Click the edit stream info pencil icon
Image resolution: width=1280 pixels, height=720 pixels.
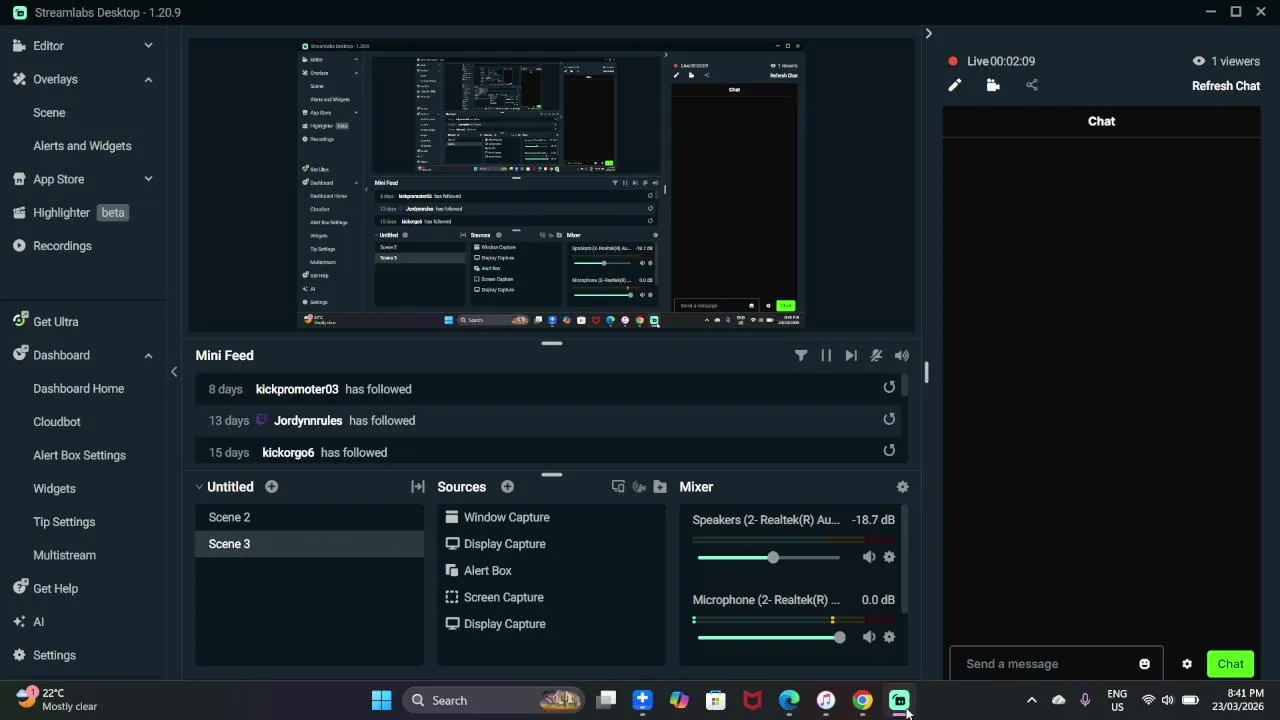pyautogui.click(x=955, y=86)
